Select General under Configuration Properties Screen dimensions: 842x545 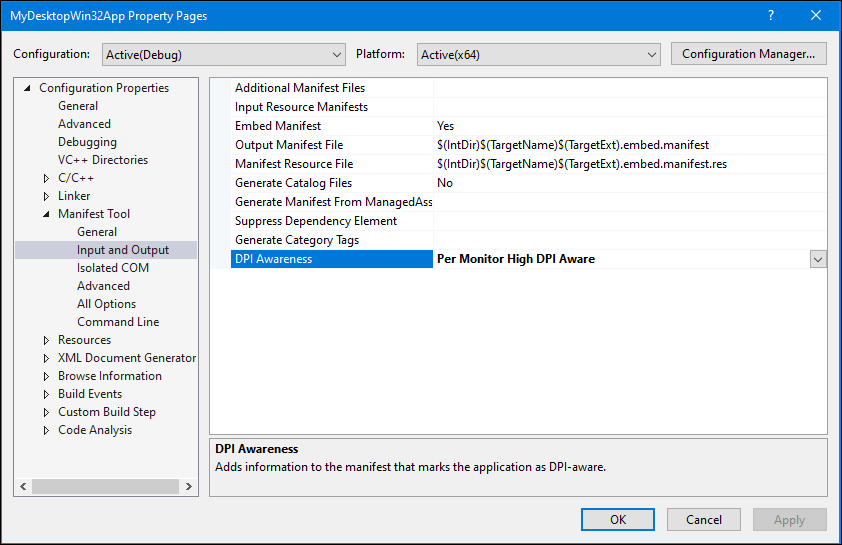[x=78, y=106]
